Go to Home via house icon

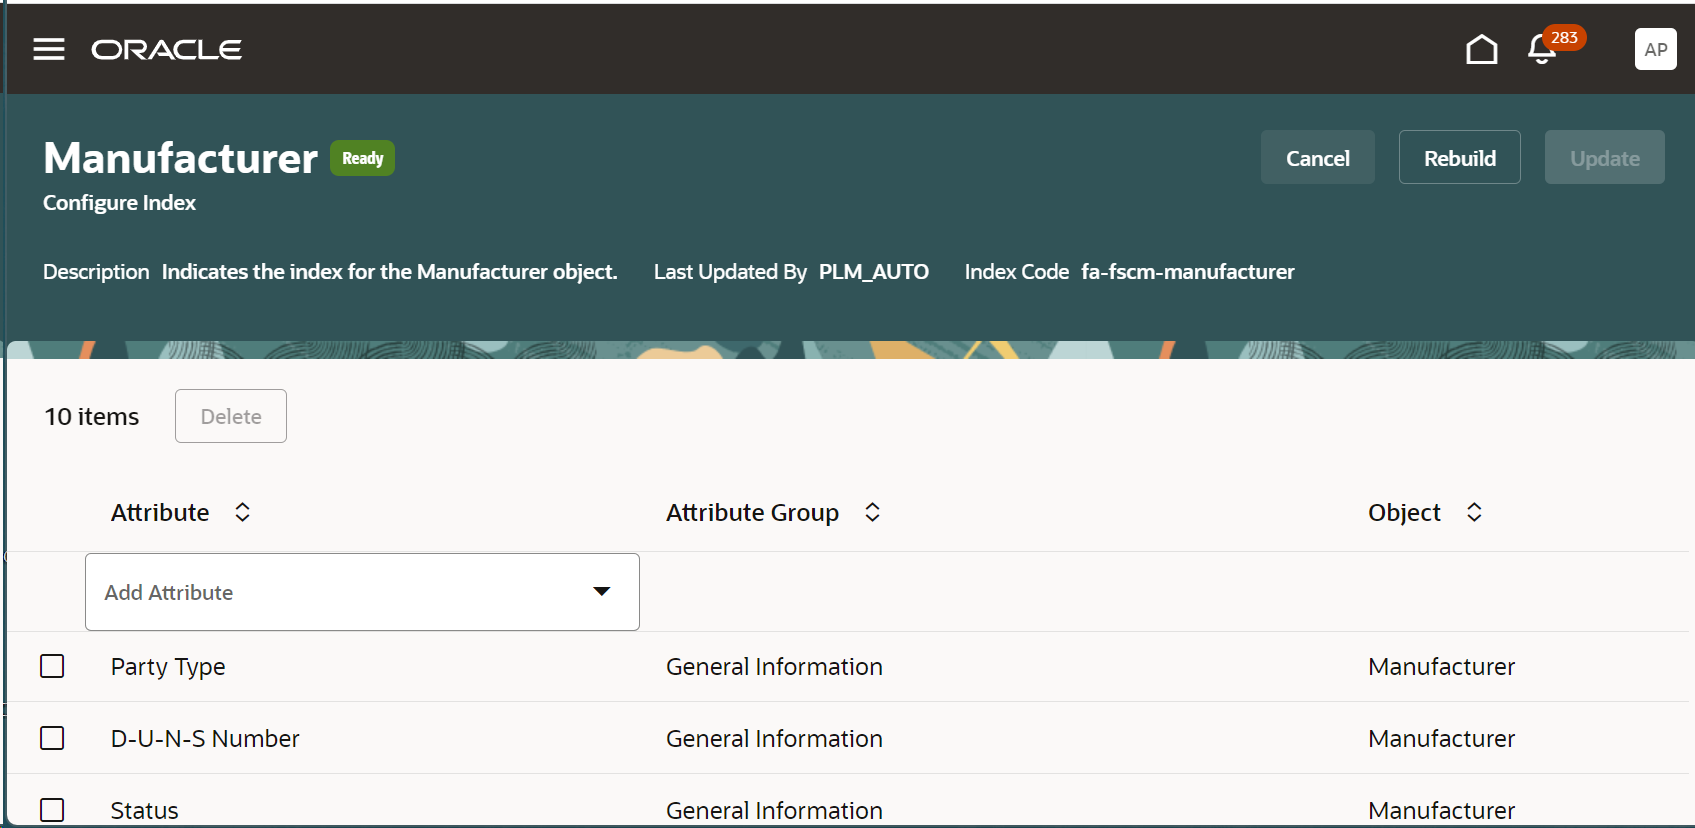(1482, 49)
